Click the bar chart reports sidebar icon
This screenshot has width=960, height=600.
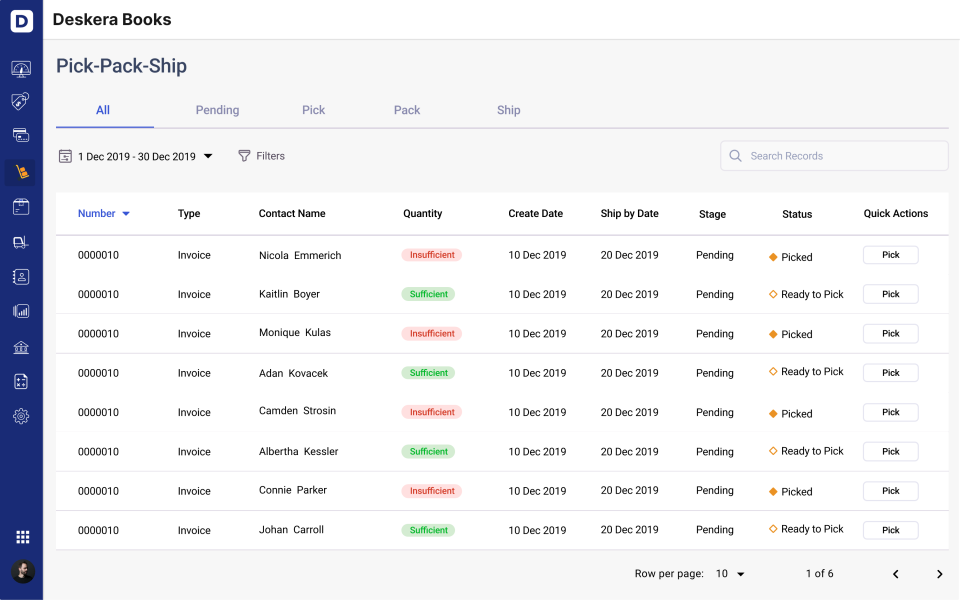(21, 311)
